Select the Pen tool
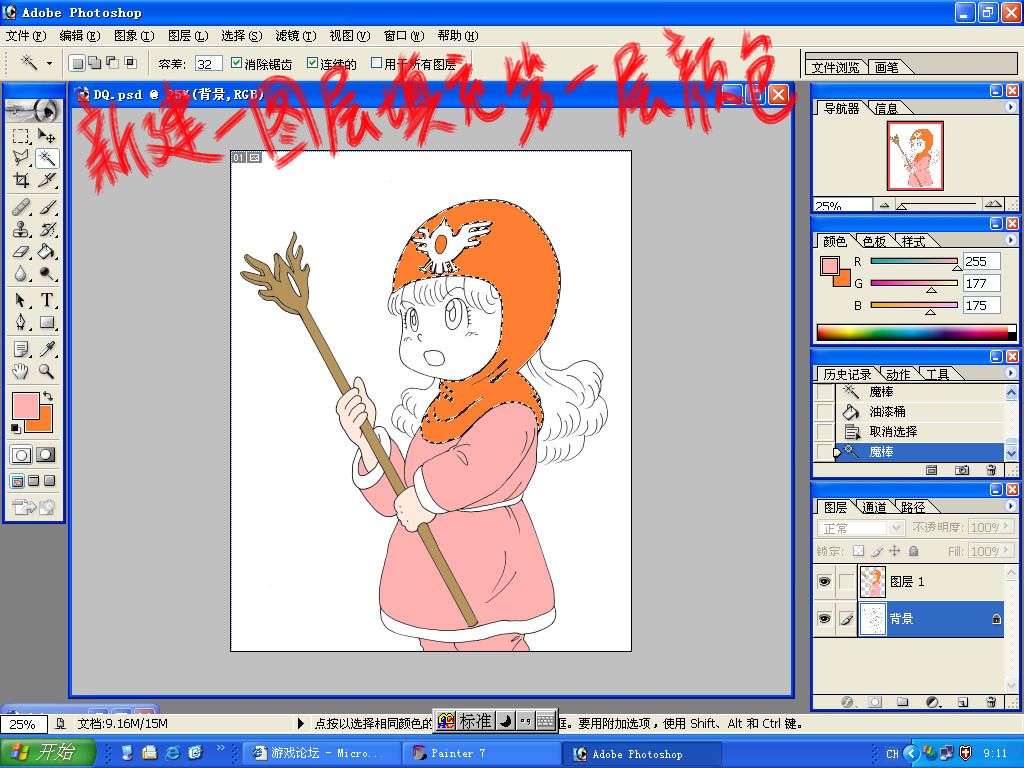Viewport: 1024px width, 768px height. pos(21,323)
